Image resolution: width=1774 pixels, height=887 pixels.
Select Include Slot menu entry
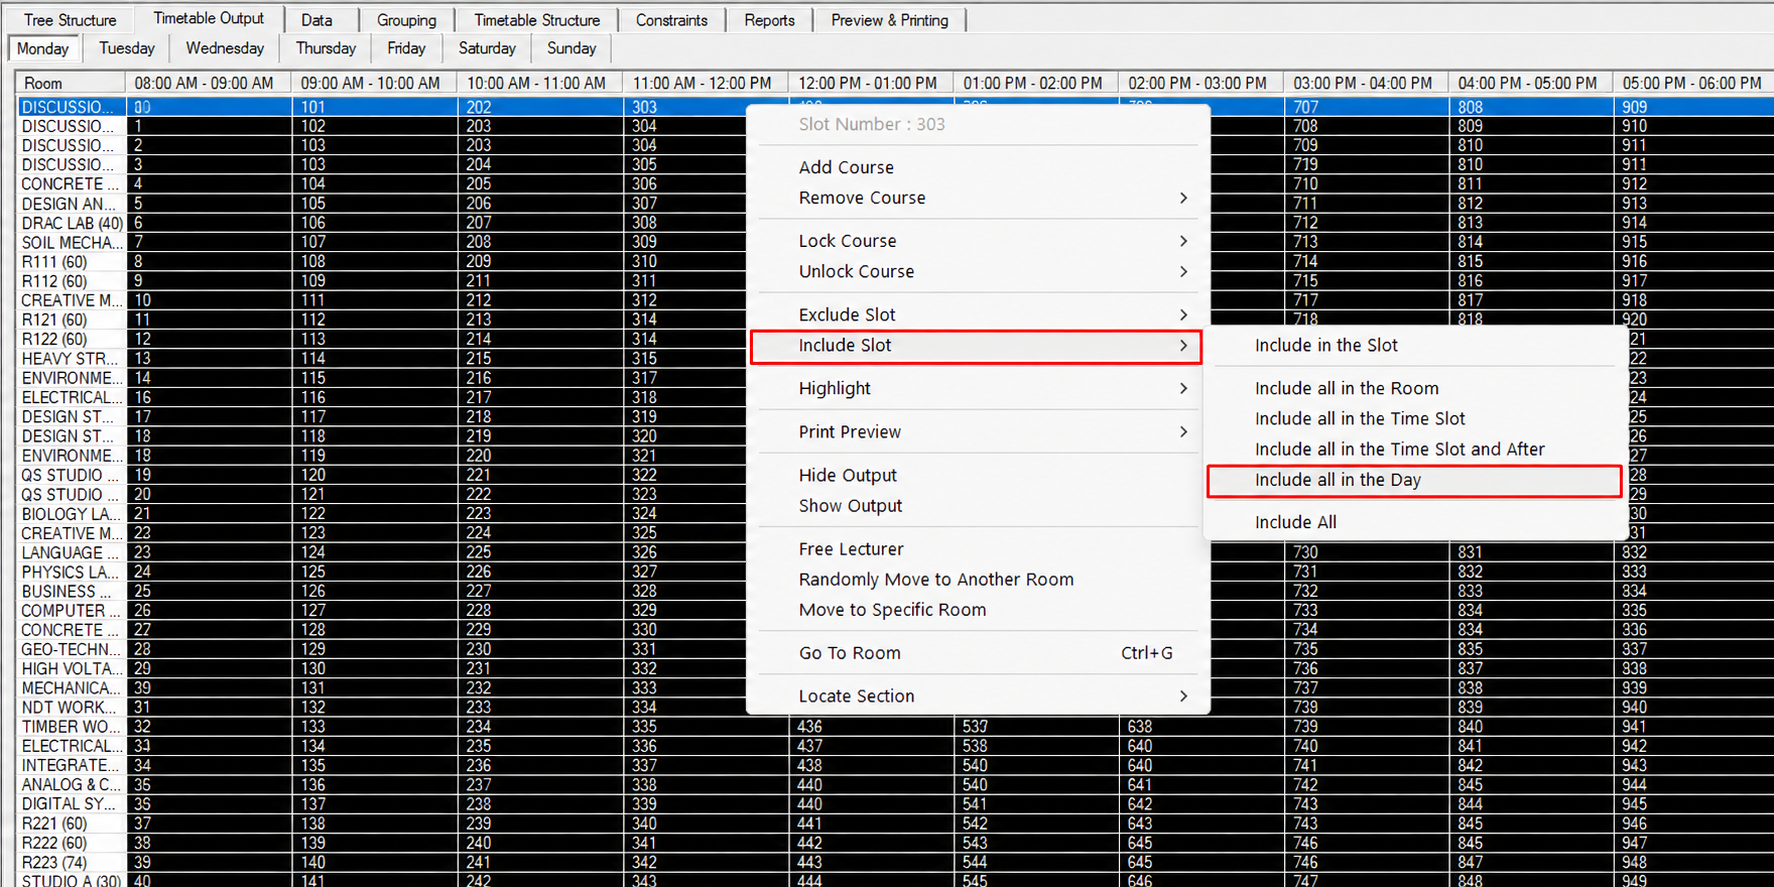point(976,346)
